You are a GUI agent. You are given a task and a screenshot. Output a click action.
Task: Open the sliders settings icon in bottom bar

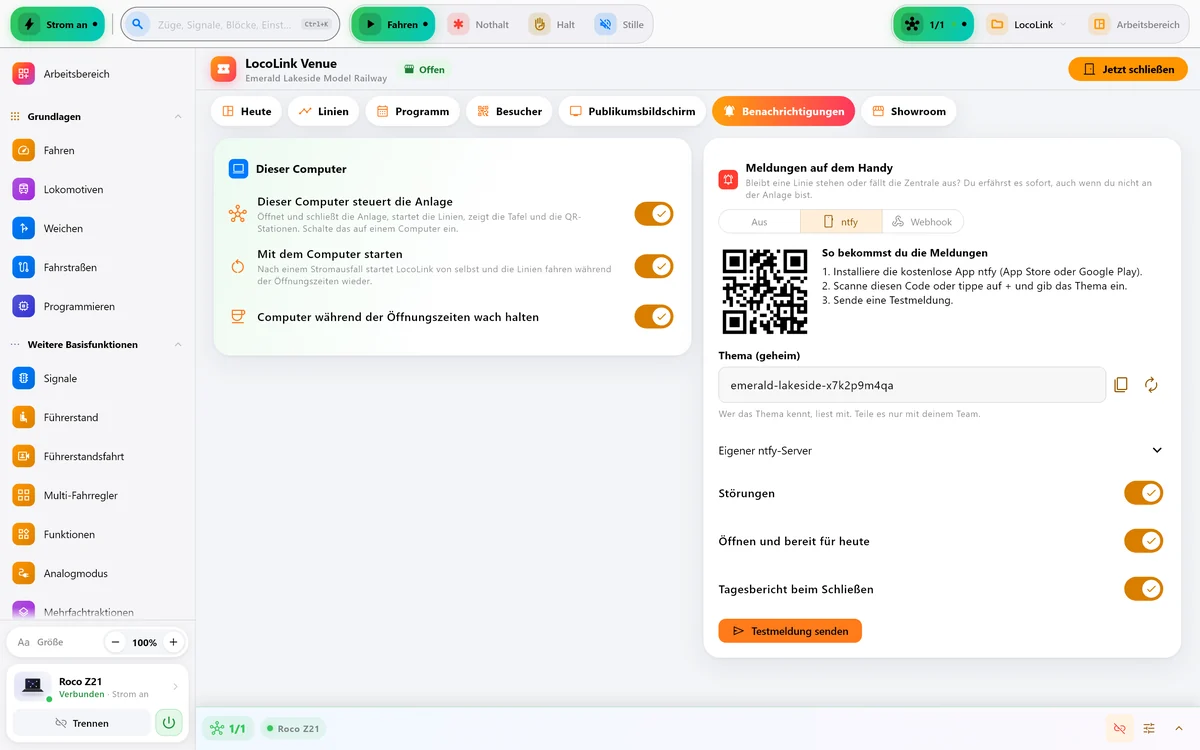[x=1149, y=728]
